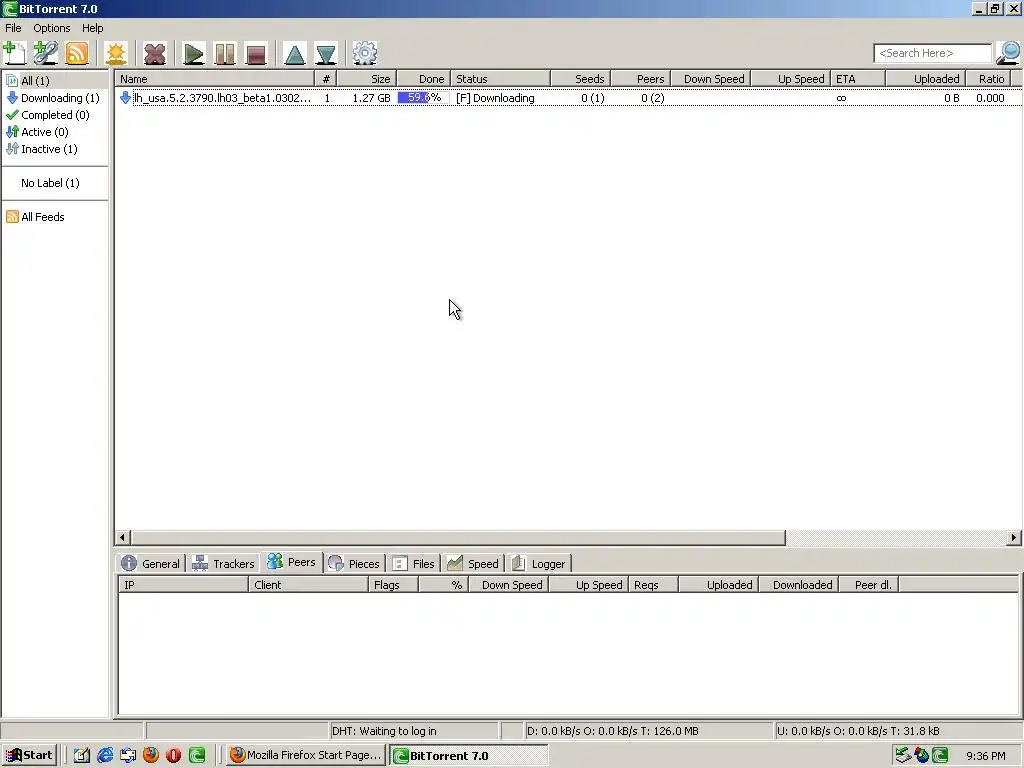Sort by Status column header

coord(500,79)
